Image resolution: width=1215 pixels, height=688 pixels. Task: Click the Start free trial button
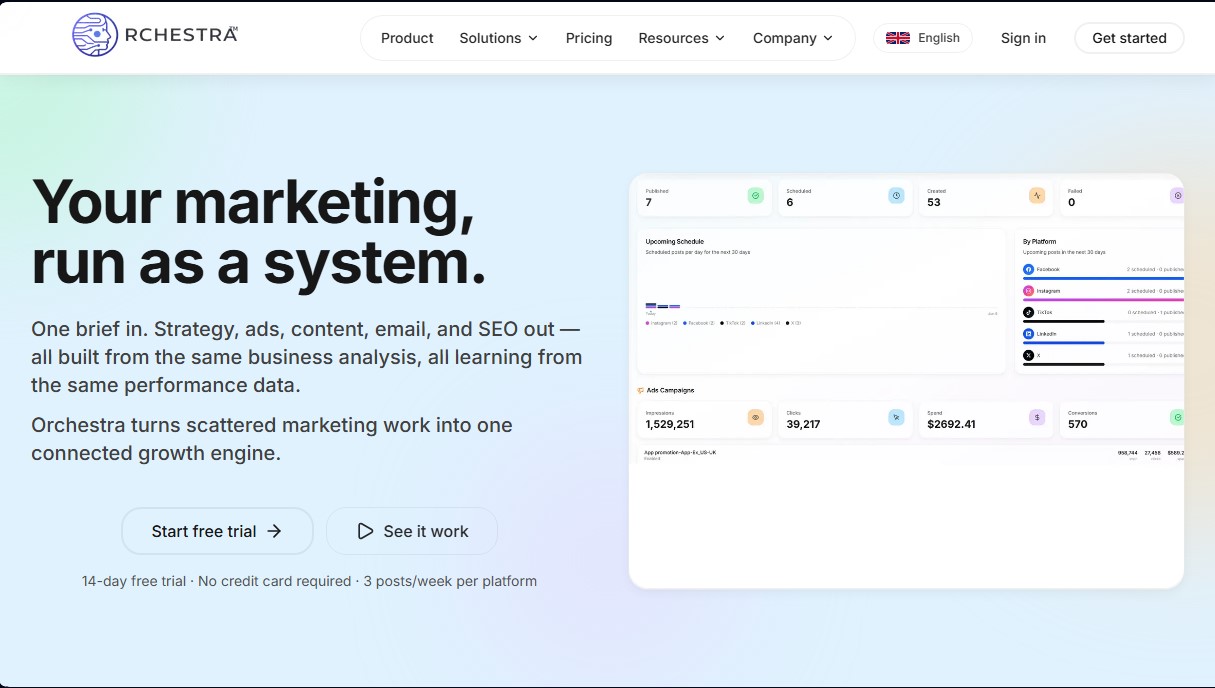coord(217,531)
